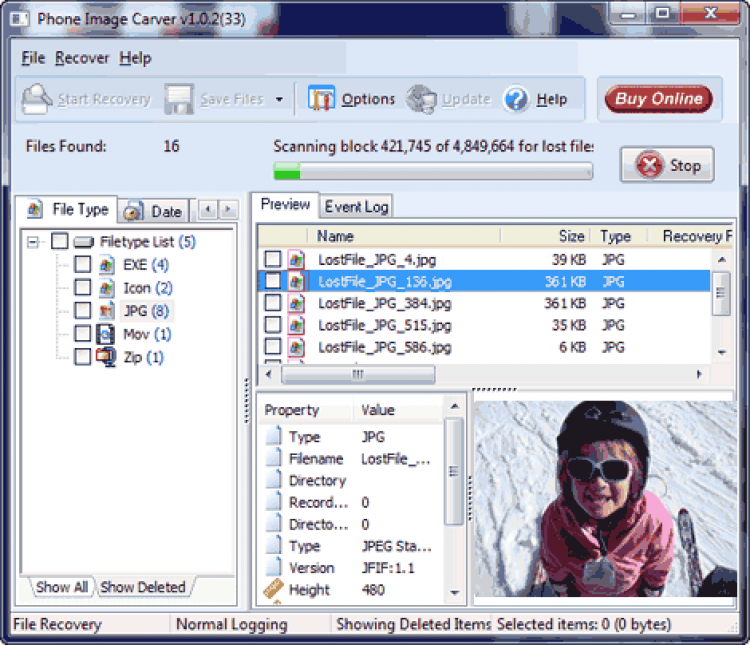Click the File Type tab icon
750x645 pixels.
click(x=34, y=210)
